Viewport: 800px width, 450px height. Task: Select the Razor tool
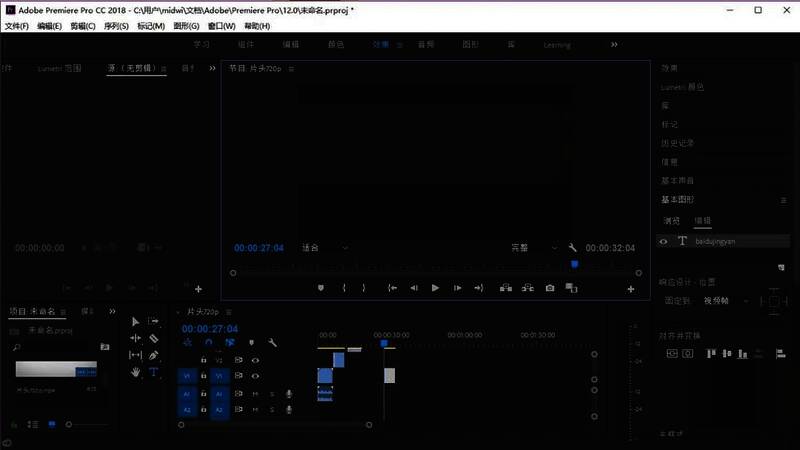[154, 338]
